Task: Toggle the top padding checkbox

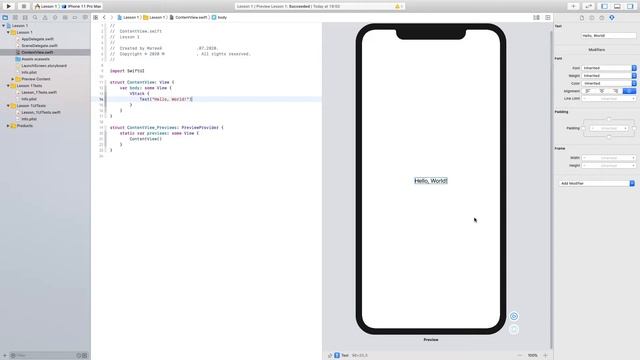Action: point(609,119)
